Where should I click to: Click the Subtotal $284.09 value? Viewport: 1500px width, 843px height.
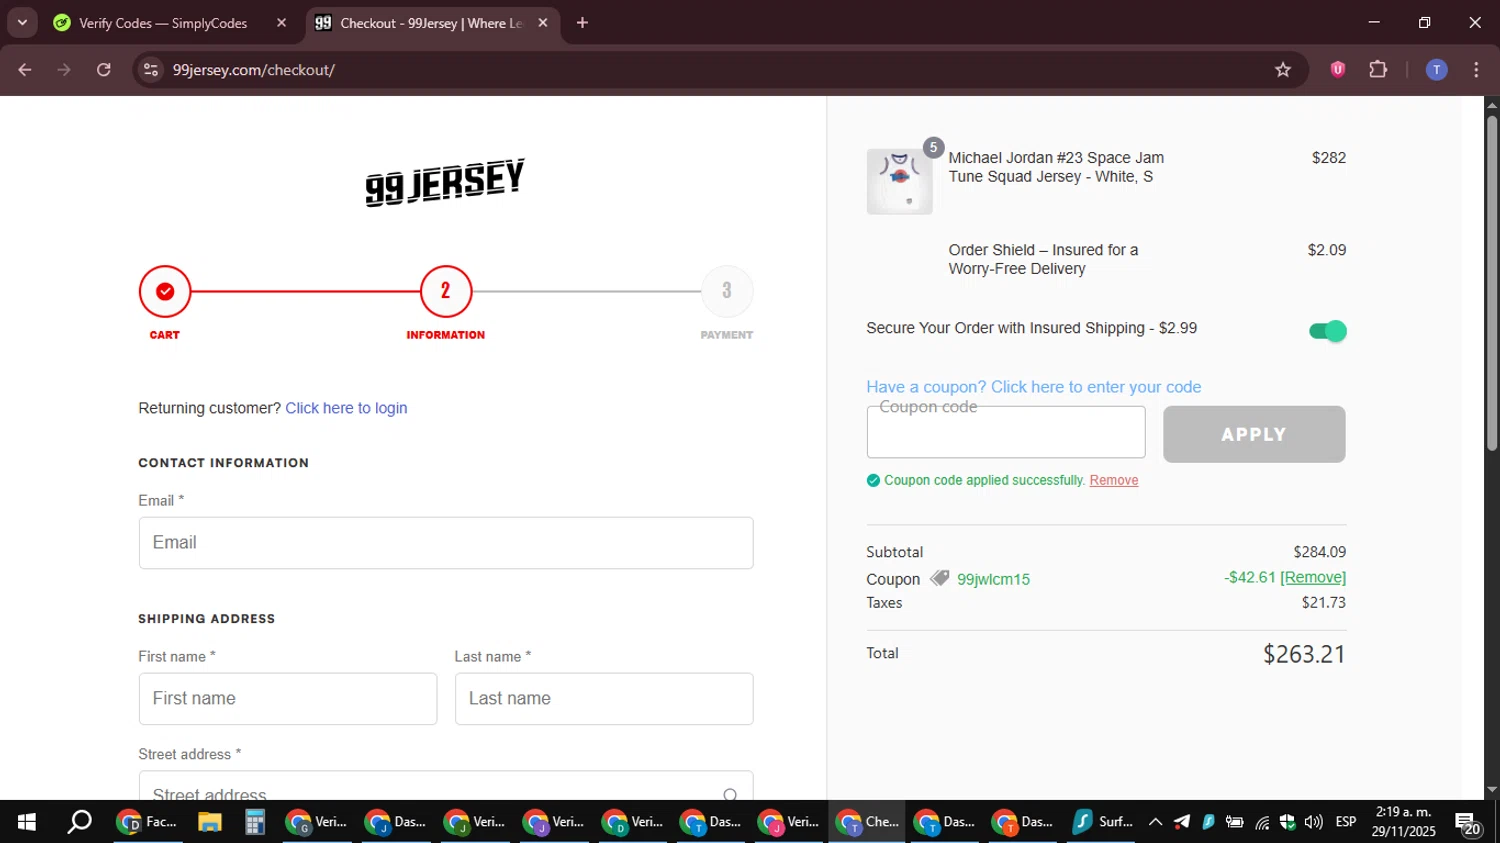tap(1319, 552)
